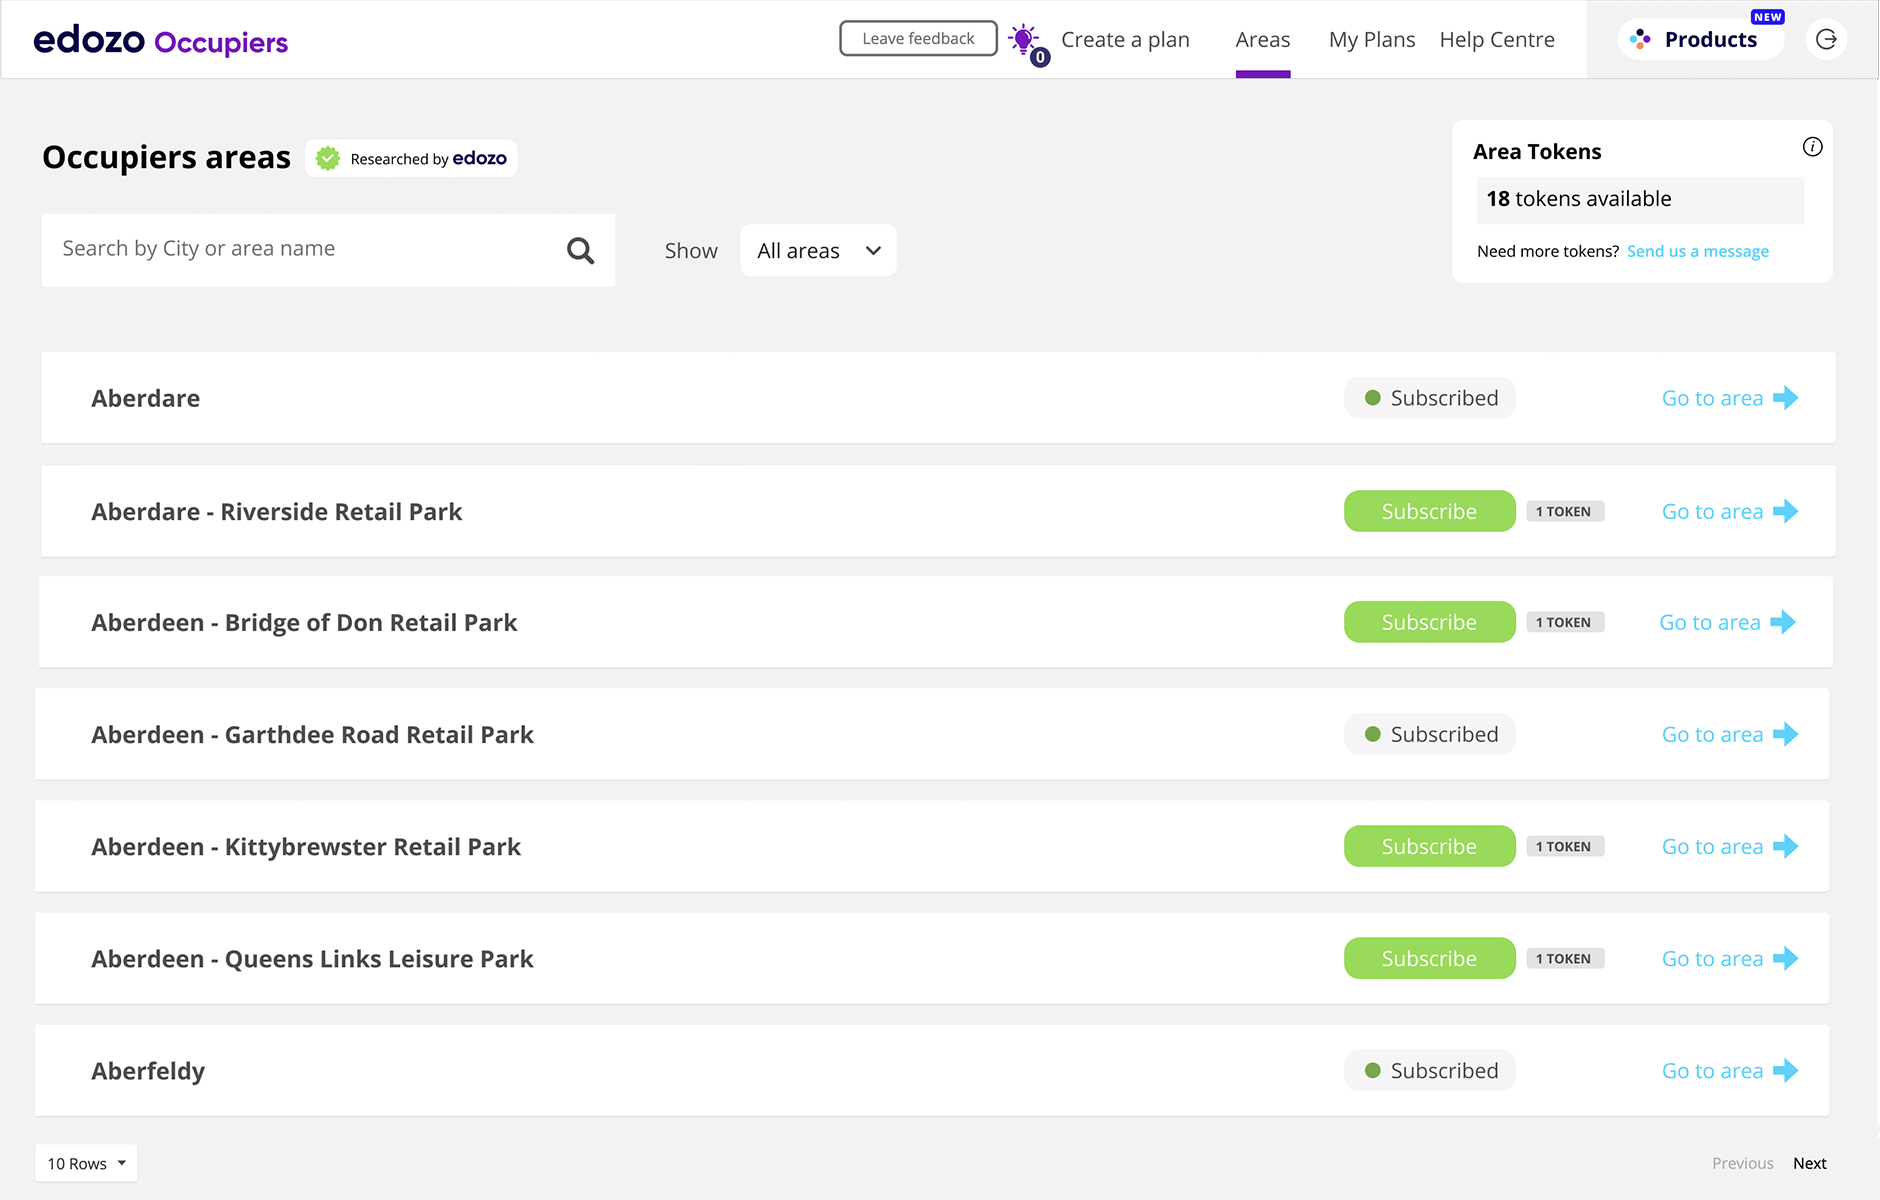Click the Aberdare area name
This screenshot has width=1880, height=1200.
click(x=146, y=398)
